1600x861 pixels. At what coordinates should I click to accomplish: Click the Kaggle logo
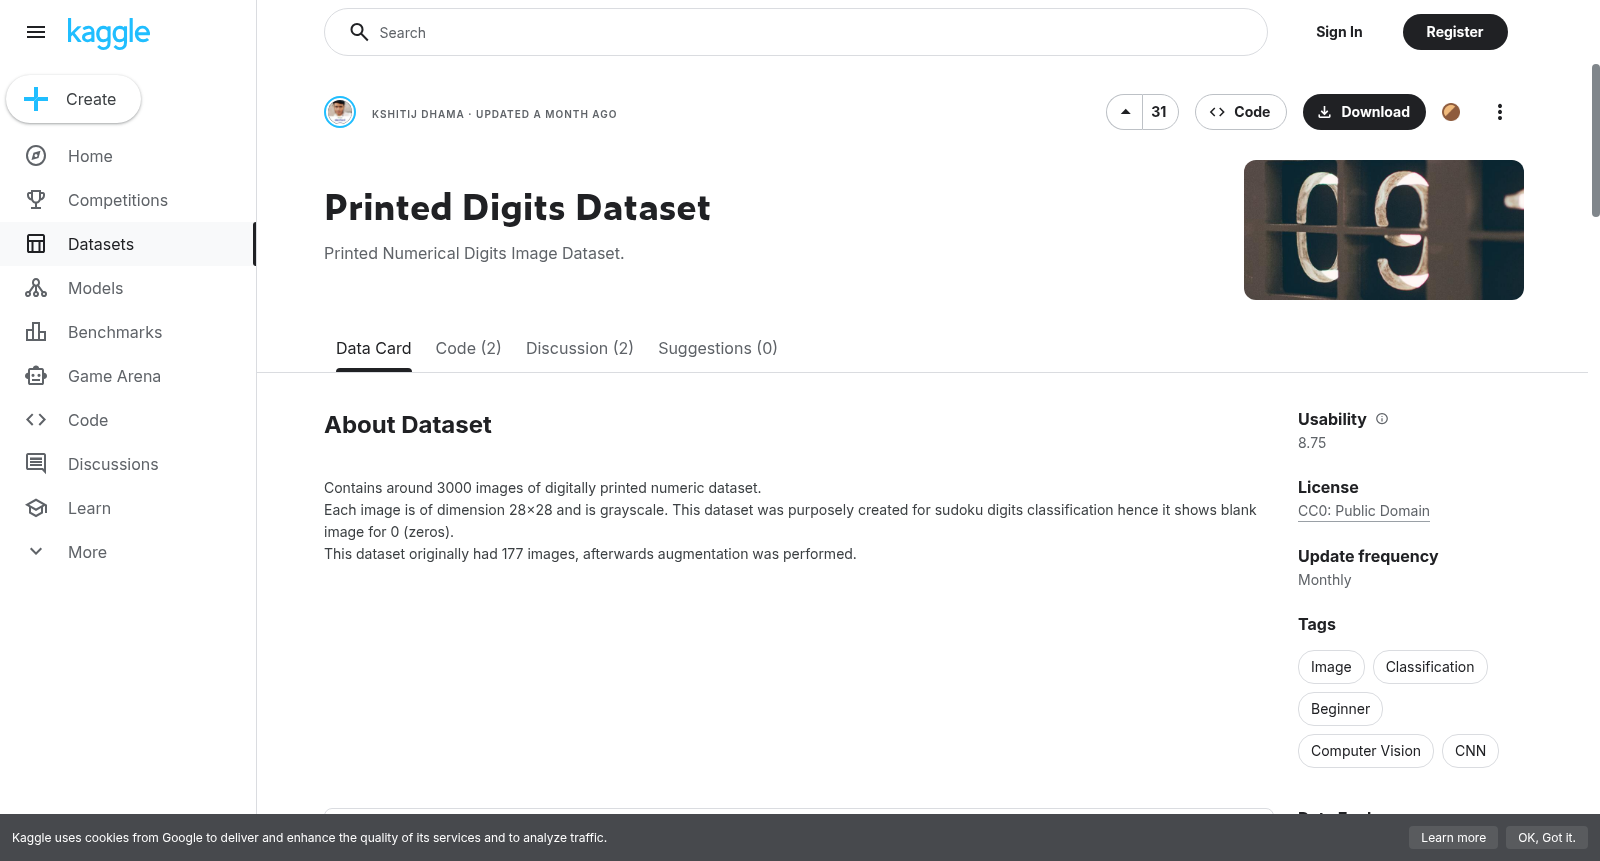pos(108,33)
